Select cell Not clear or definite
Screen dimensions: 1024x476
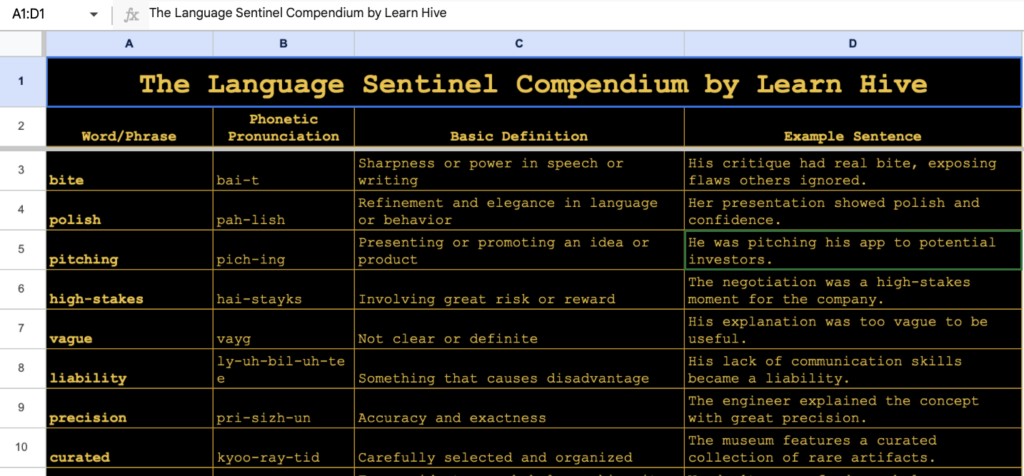click(519, 329)
